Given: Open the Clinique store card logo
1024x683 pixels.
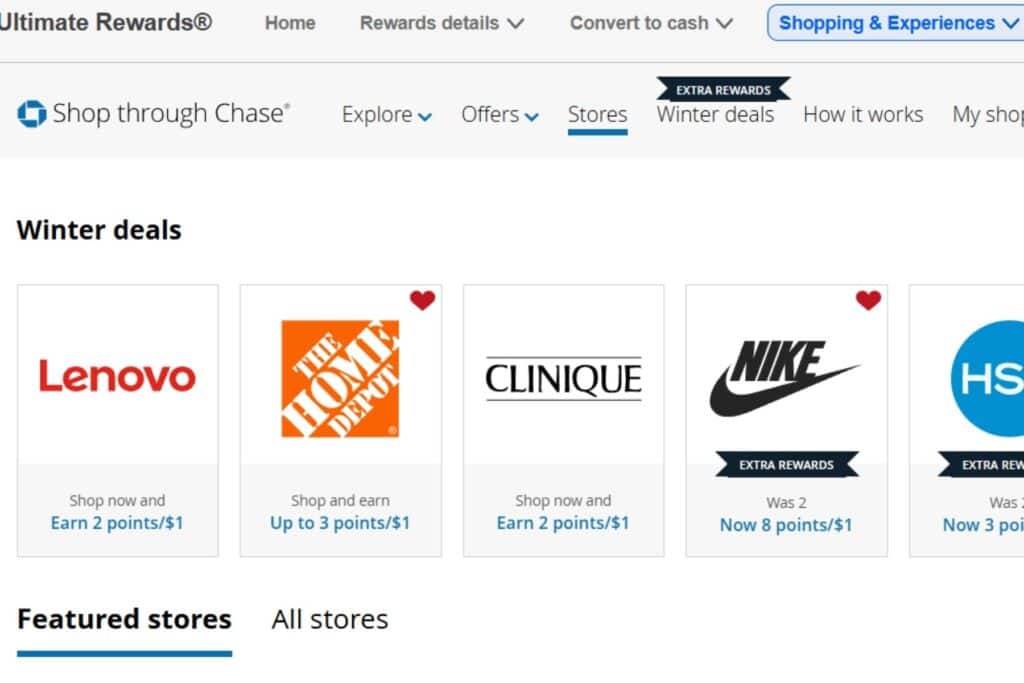Looking at the screenshot, I should tap(563, 379).
